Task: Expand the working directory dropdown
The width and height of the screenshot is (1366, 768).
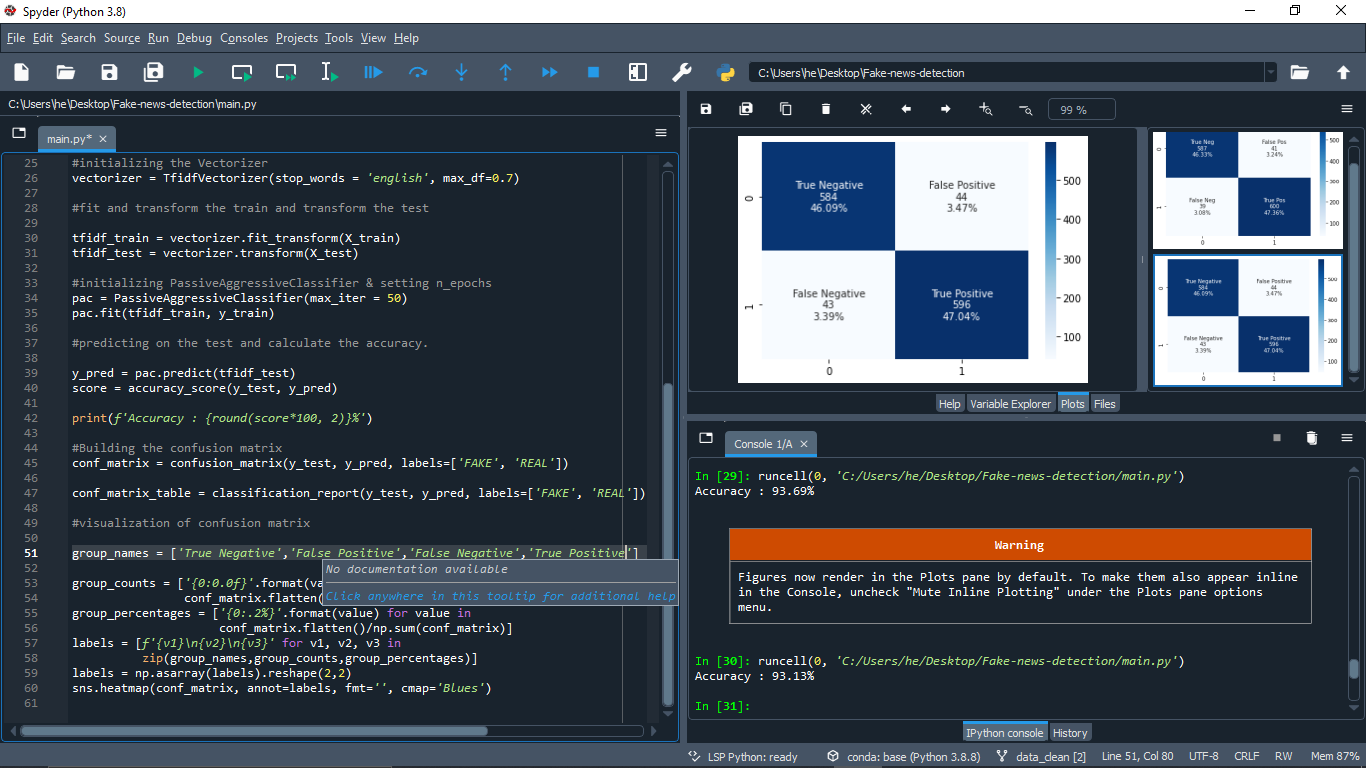Action: (1270, 72)
